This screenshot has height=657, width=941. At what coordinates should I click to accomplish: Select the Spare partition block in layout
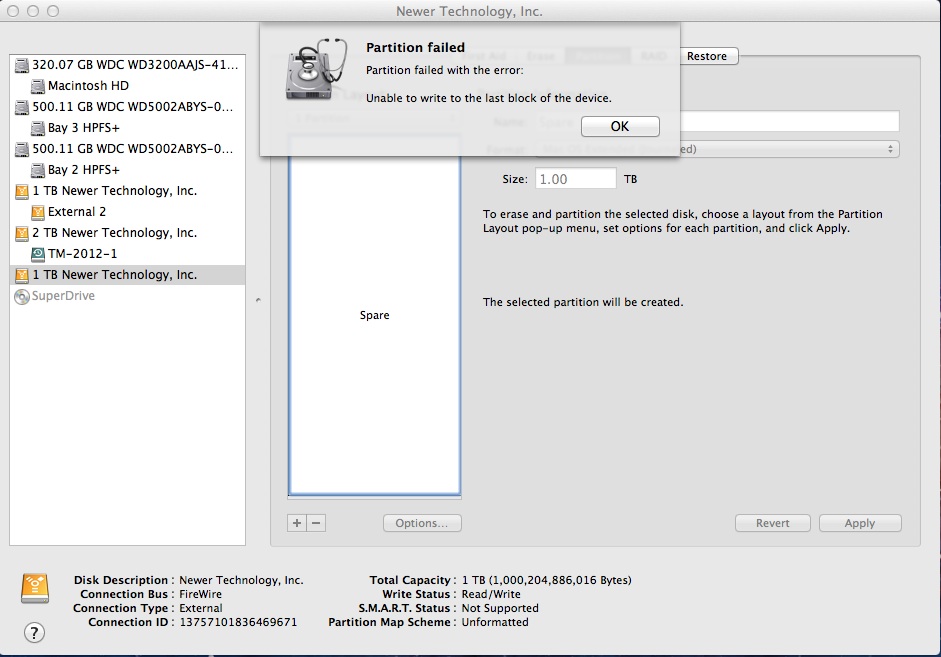(374, 315)
